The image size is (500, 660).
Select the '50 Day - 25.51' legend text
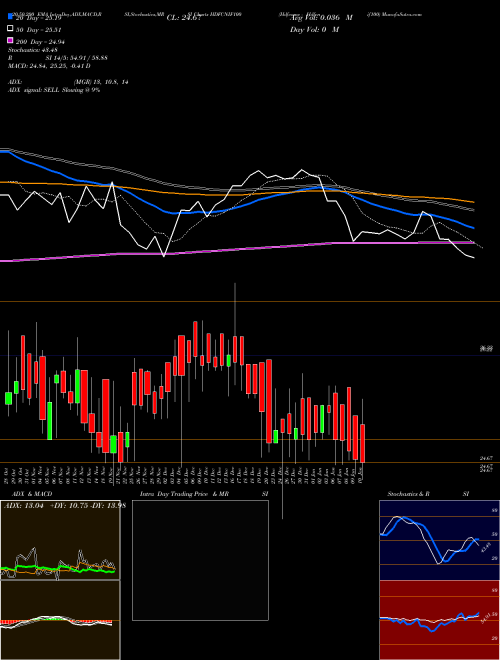(x=39, y=30)
